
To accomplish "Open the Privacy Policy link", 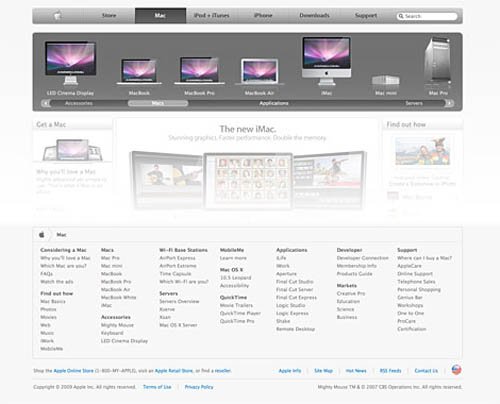I will [199, 387].
